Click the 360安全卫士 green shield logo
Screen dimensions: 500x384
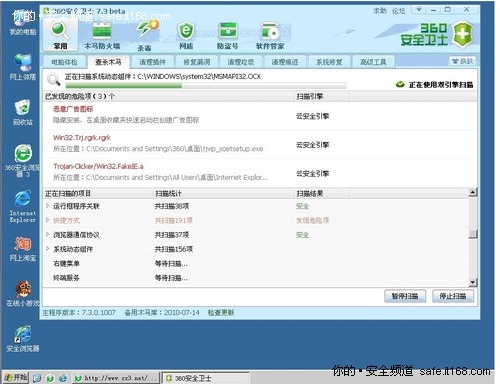click(x=463, y=34)
